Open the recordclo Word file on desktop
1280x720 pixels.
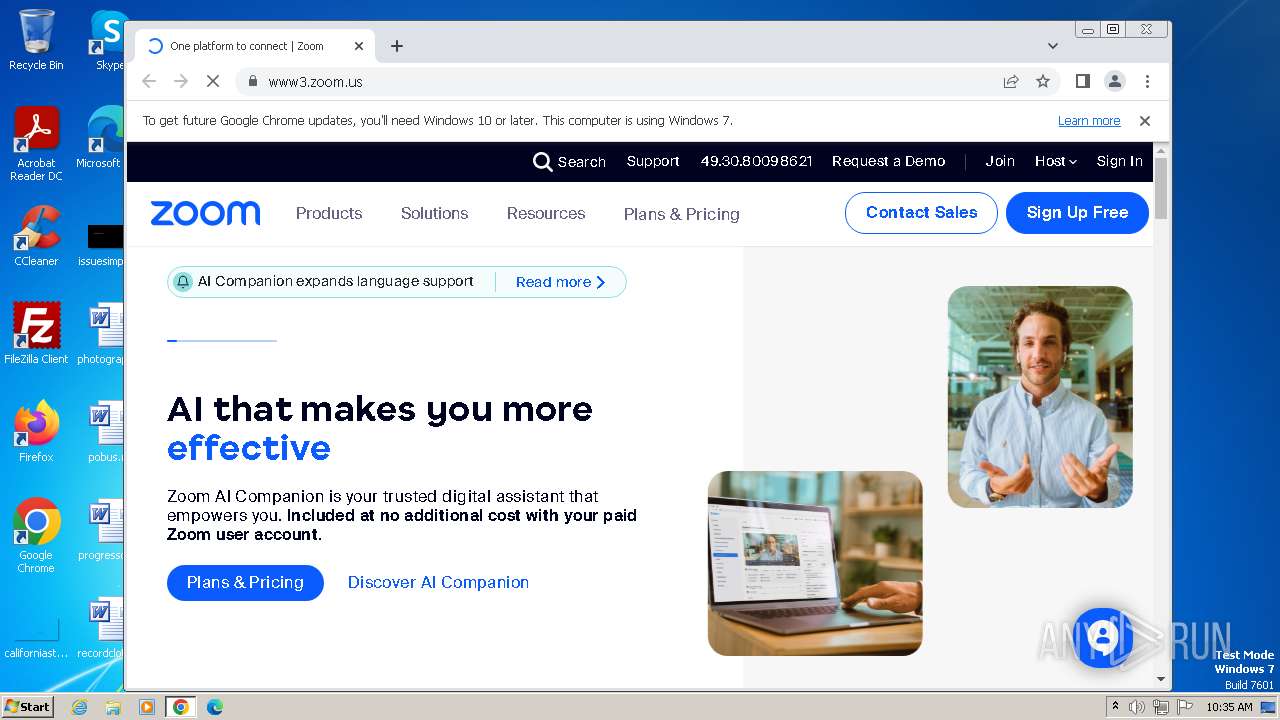101,628
